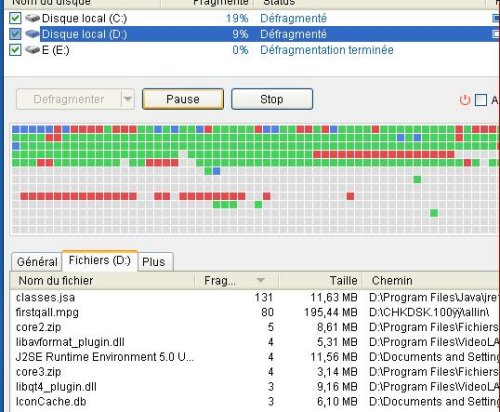
Task: Click the drive icon for Disque local (D:)
Action: point(32,34)
